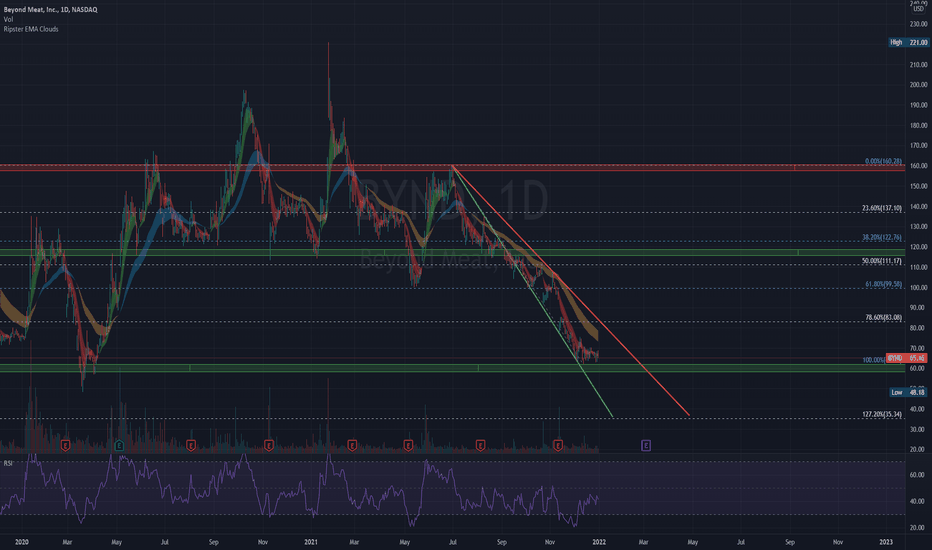Select the red resistance zone near 160
Screen dimensions: 932x550
[452, 168]
